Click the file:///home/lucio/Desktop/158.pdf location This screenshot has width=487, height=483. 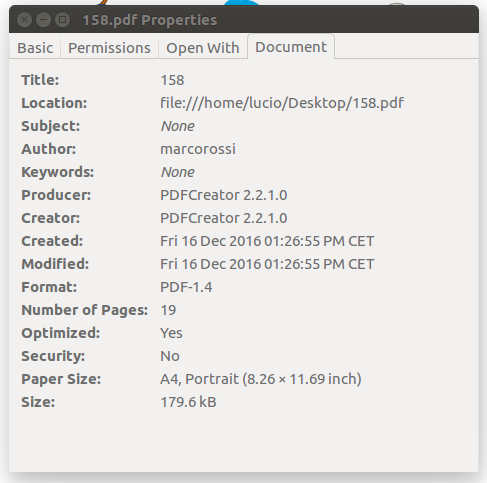[x=282, y=103]
